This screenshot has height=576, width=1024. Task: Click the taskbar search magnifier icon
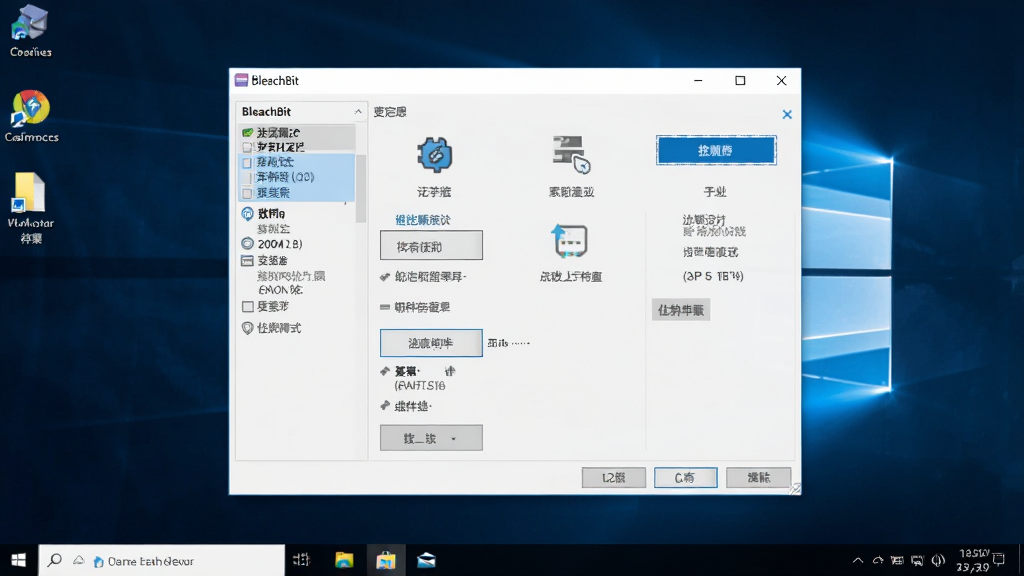(55, 560)
